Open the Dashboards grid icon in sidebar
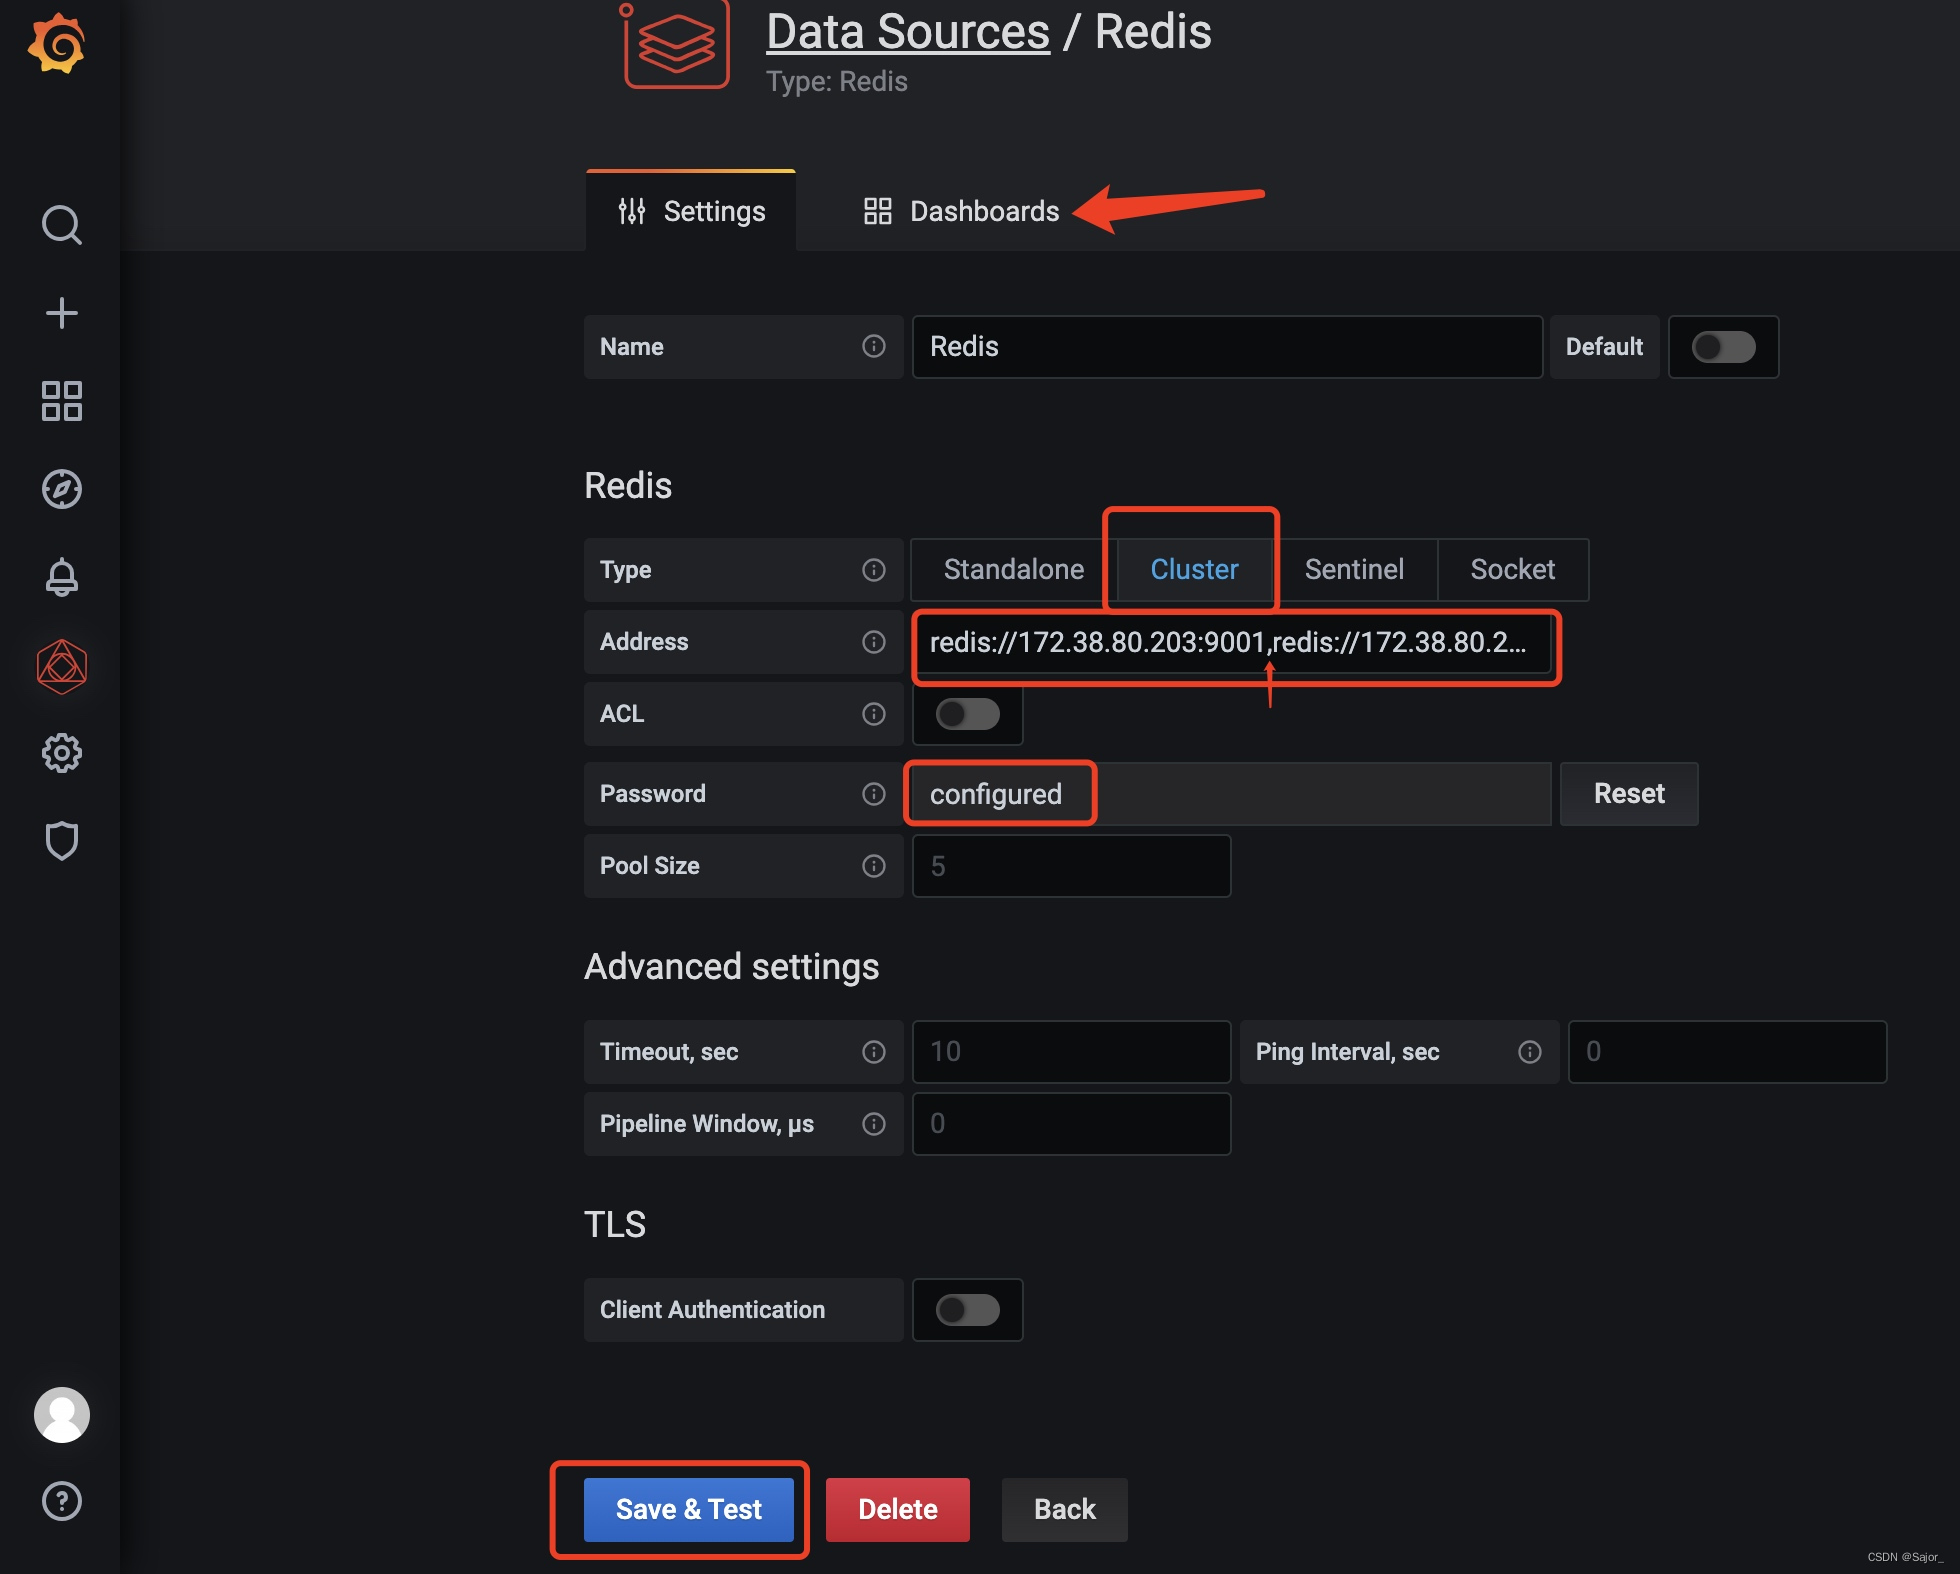The image size is (1960, 1574). point(61,401)
